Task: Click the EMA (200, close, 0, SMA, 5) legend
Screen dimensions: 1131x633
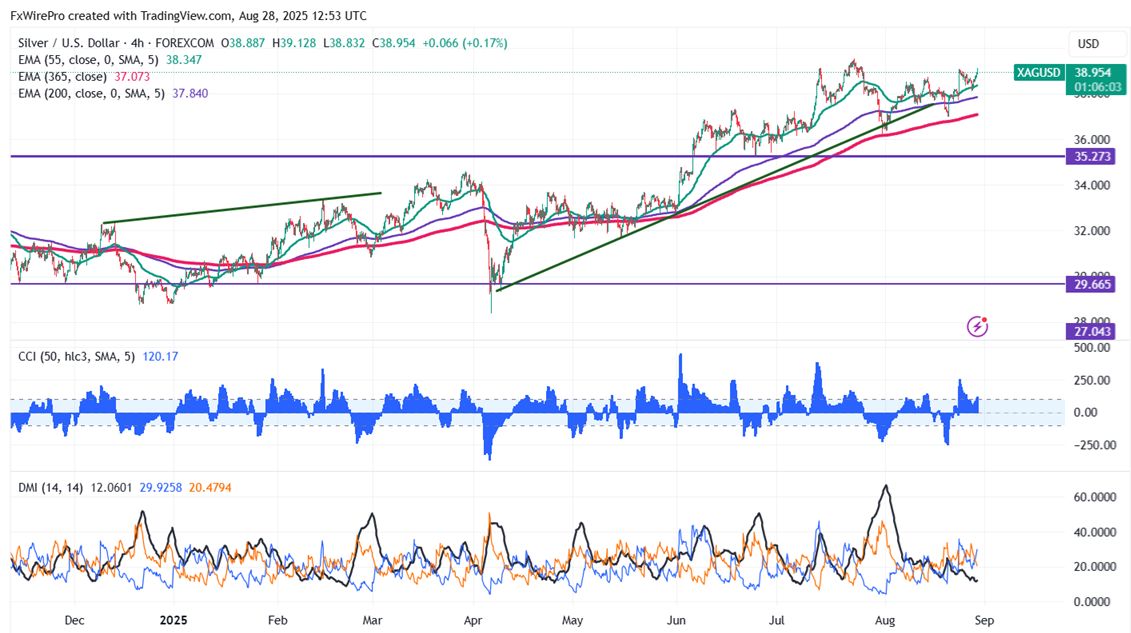Action: click(x=92, y=93)
